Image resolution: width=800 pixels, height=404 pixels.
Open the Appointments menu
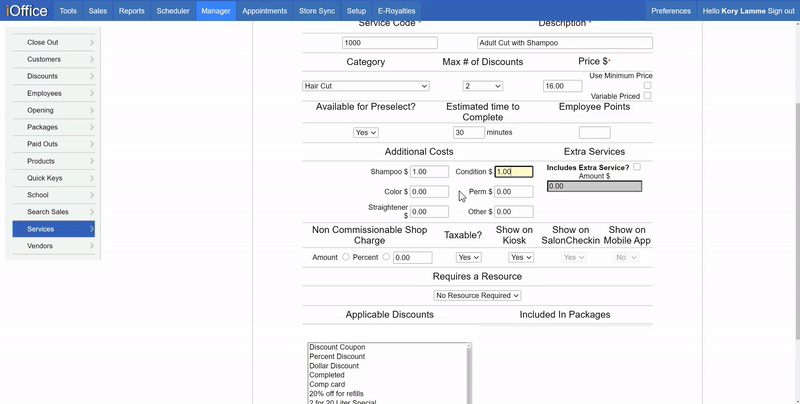coord(265,11)
